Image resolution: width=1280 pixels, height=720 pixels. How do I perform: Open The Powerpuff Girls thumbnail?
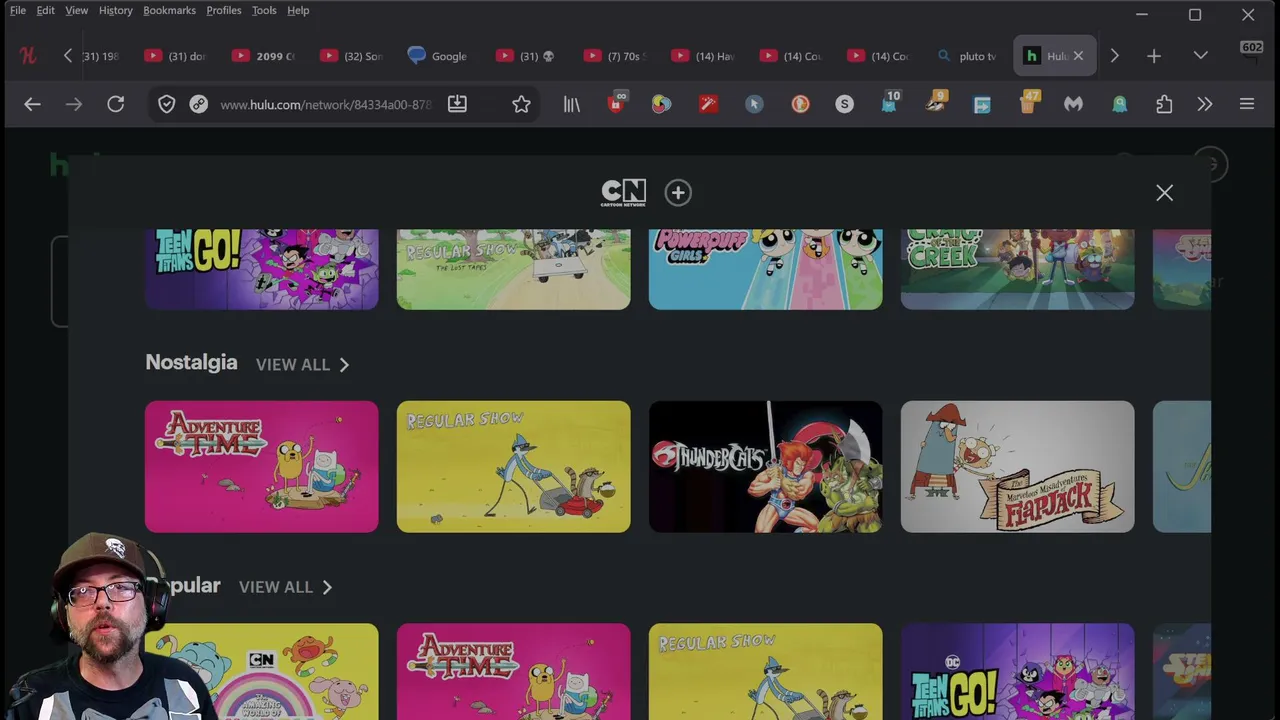click(766, 269)
